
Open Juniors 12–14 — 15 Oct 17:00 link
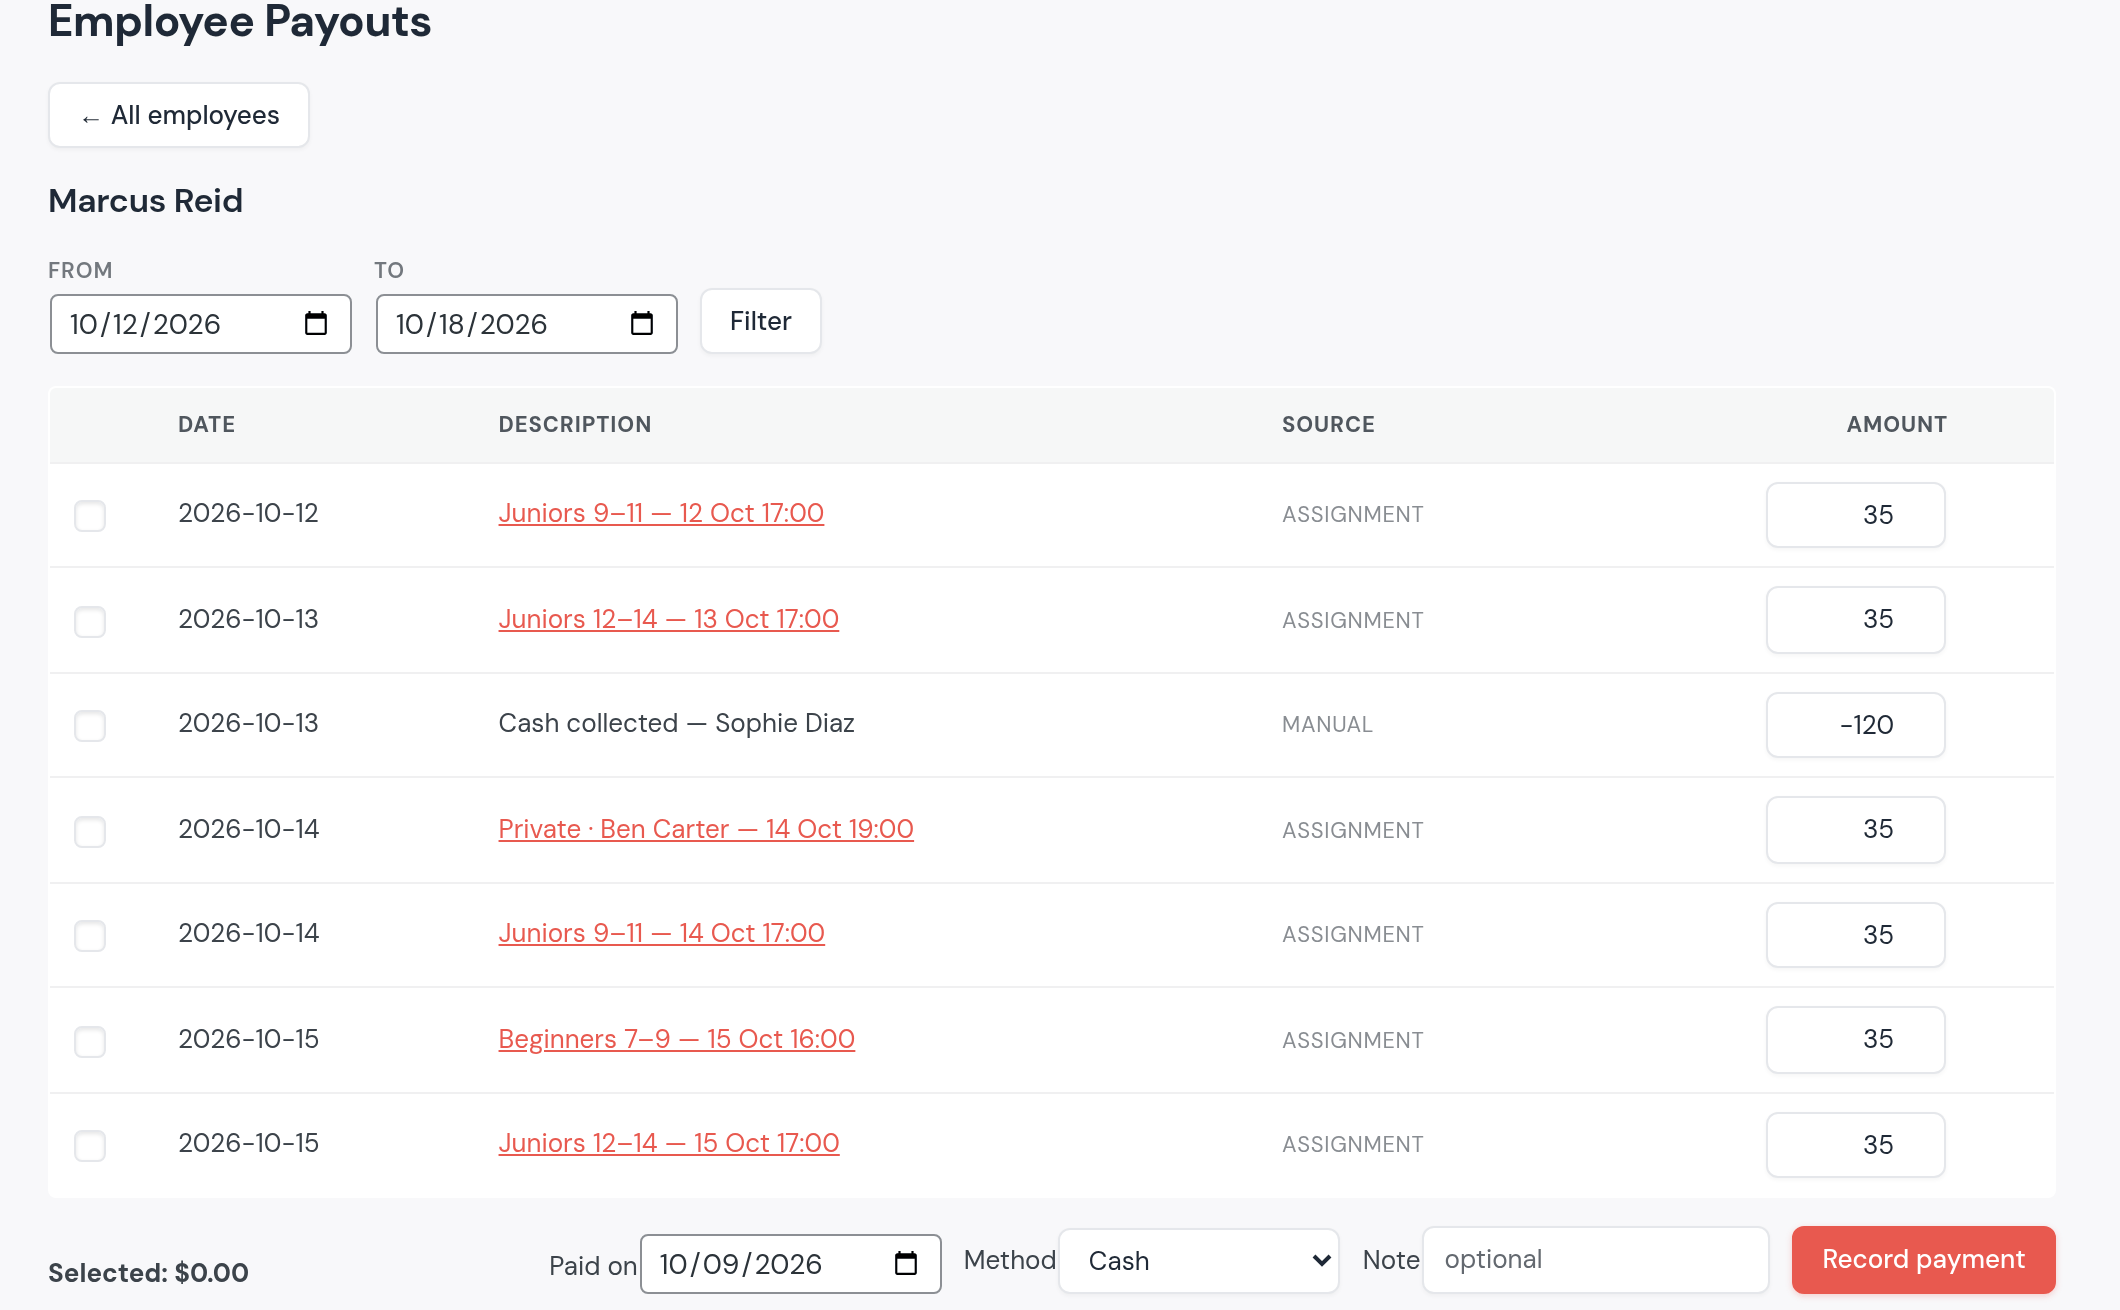pos(669,1143)
